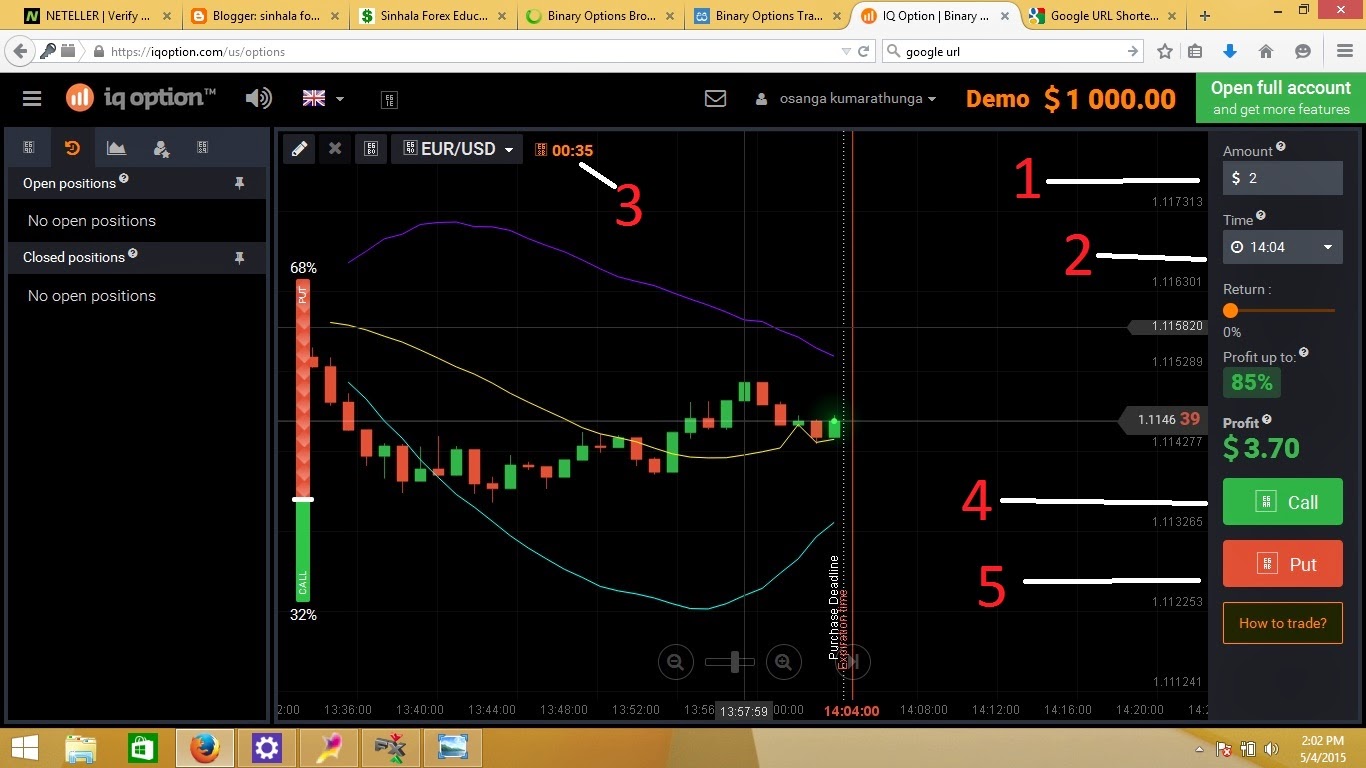Show help for Closed positions

pyautogui.click(x=133, y=253)
